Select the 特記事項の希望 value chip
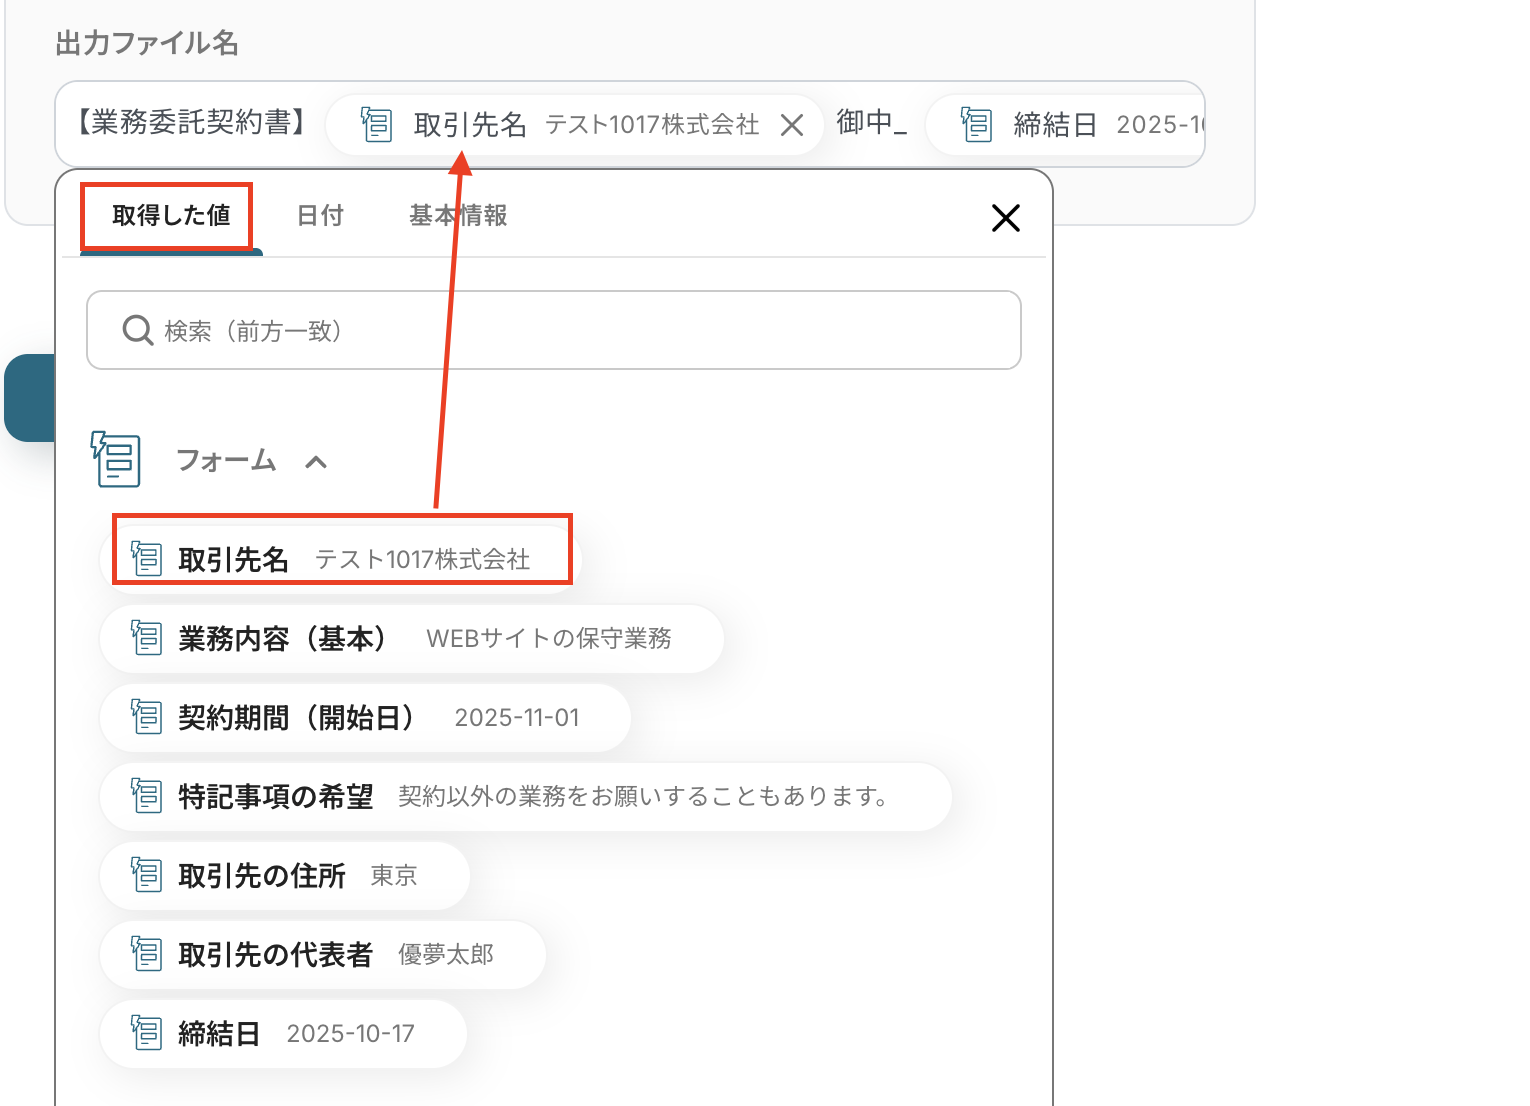The width and height of the screenshot is (1530, 1106). [x=526, y=796]
